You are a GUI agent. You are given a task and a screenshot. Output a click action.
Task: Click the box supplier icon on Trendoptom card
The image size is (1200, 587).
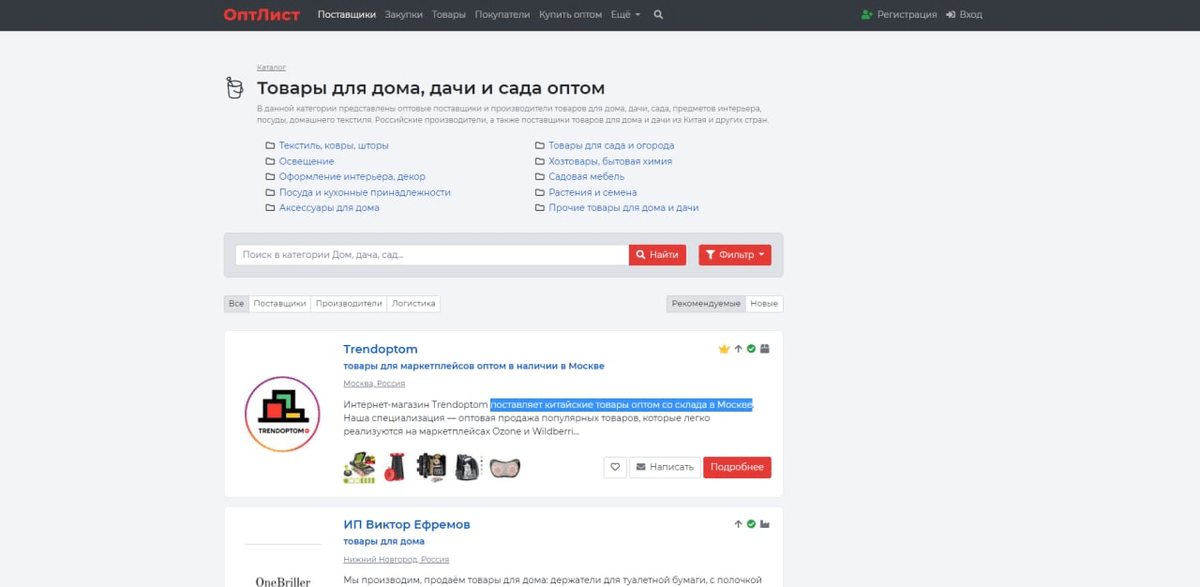765,349
